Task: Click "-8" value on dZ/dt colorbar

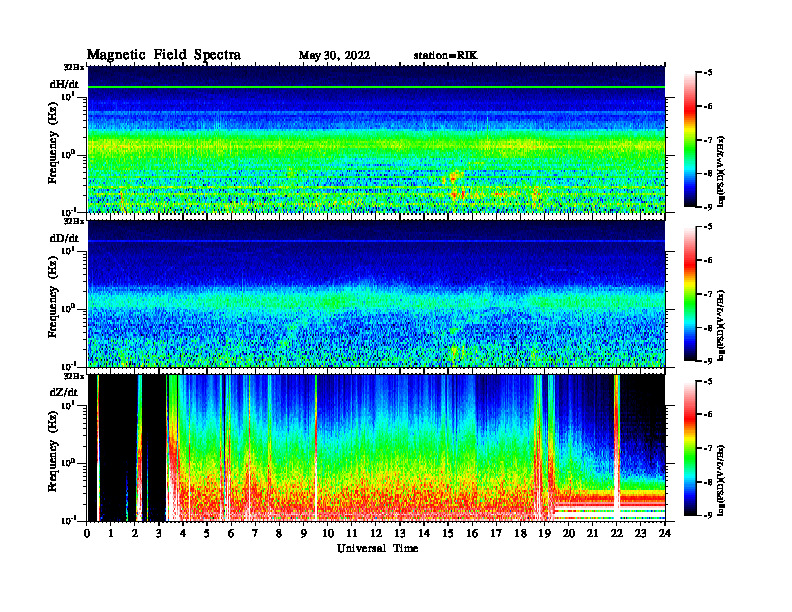Action: click(708, 482)
